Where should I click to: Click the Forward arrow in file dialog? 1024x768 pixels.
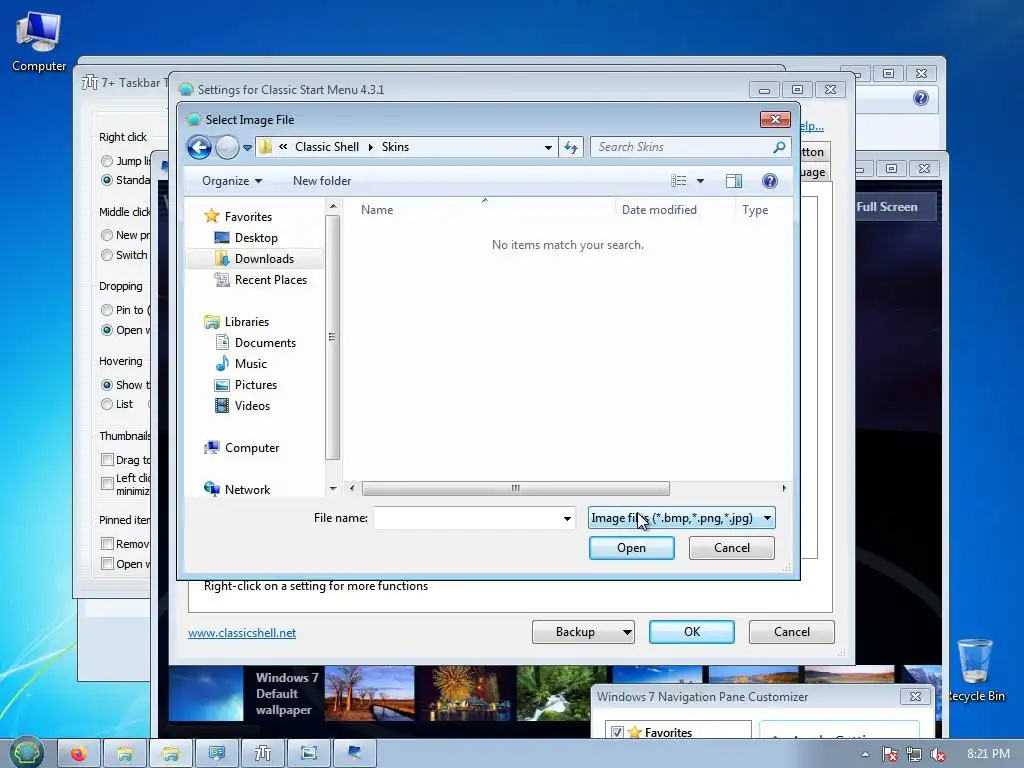[x=227, y=148]
